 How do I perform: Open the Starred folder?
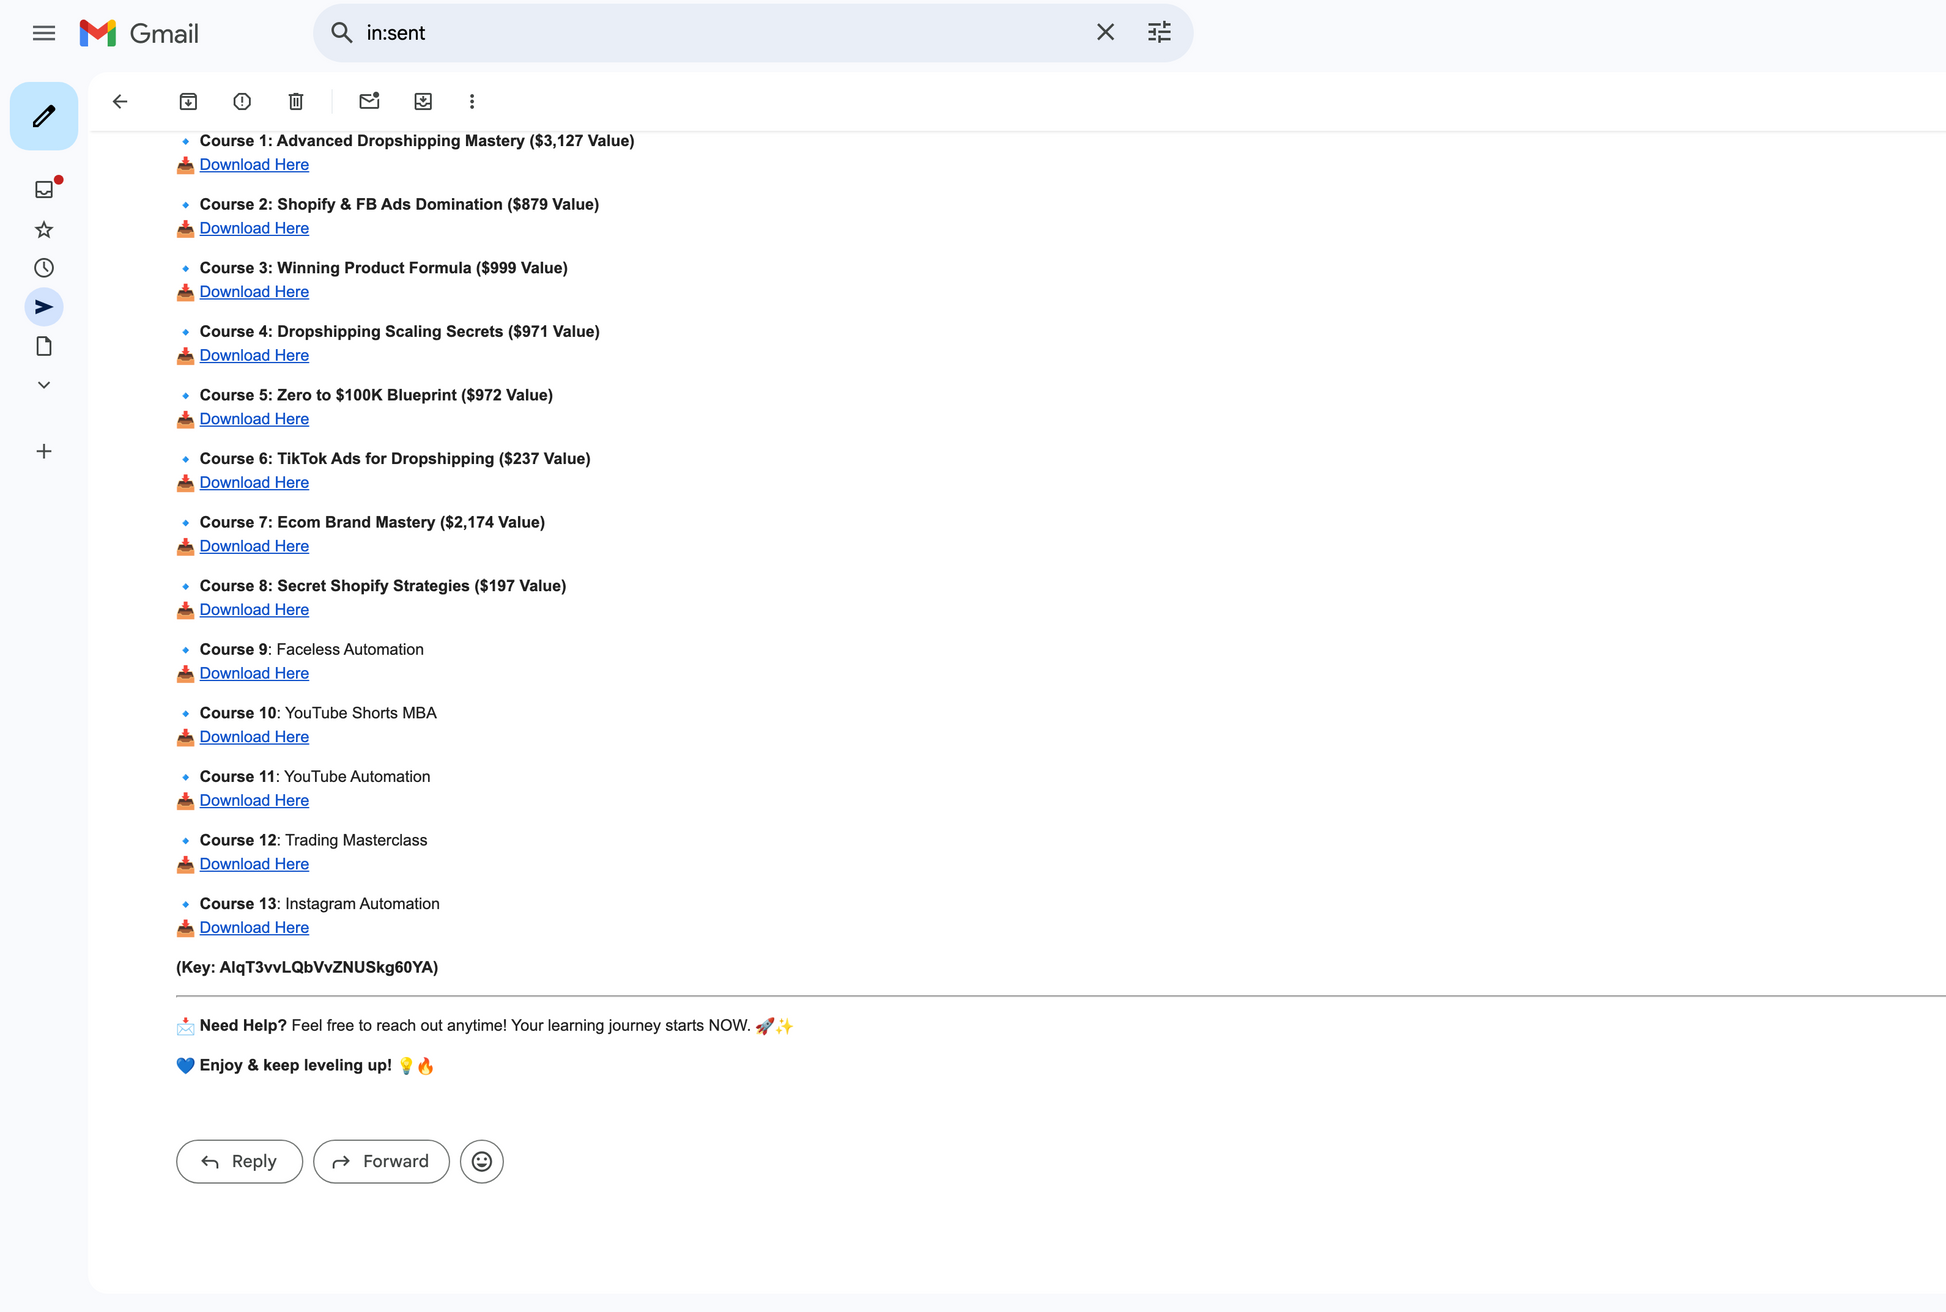(44, 230)
